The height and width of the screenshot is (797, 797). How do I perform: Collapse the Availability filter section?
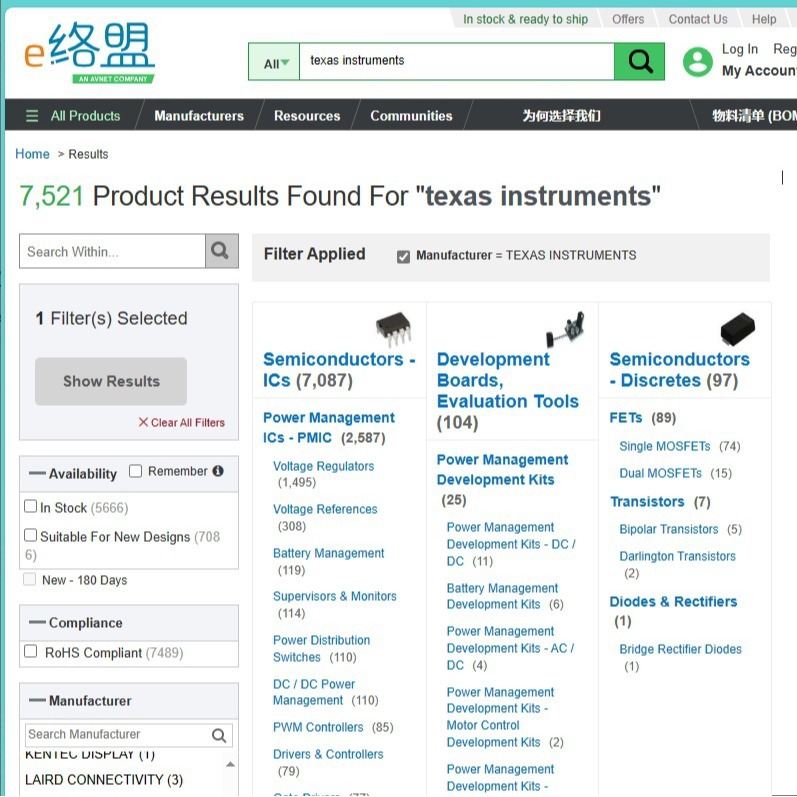[37, 474]
